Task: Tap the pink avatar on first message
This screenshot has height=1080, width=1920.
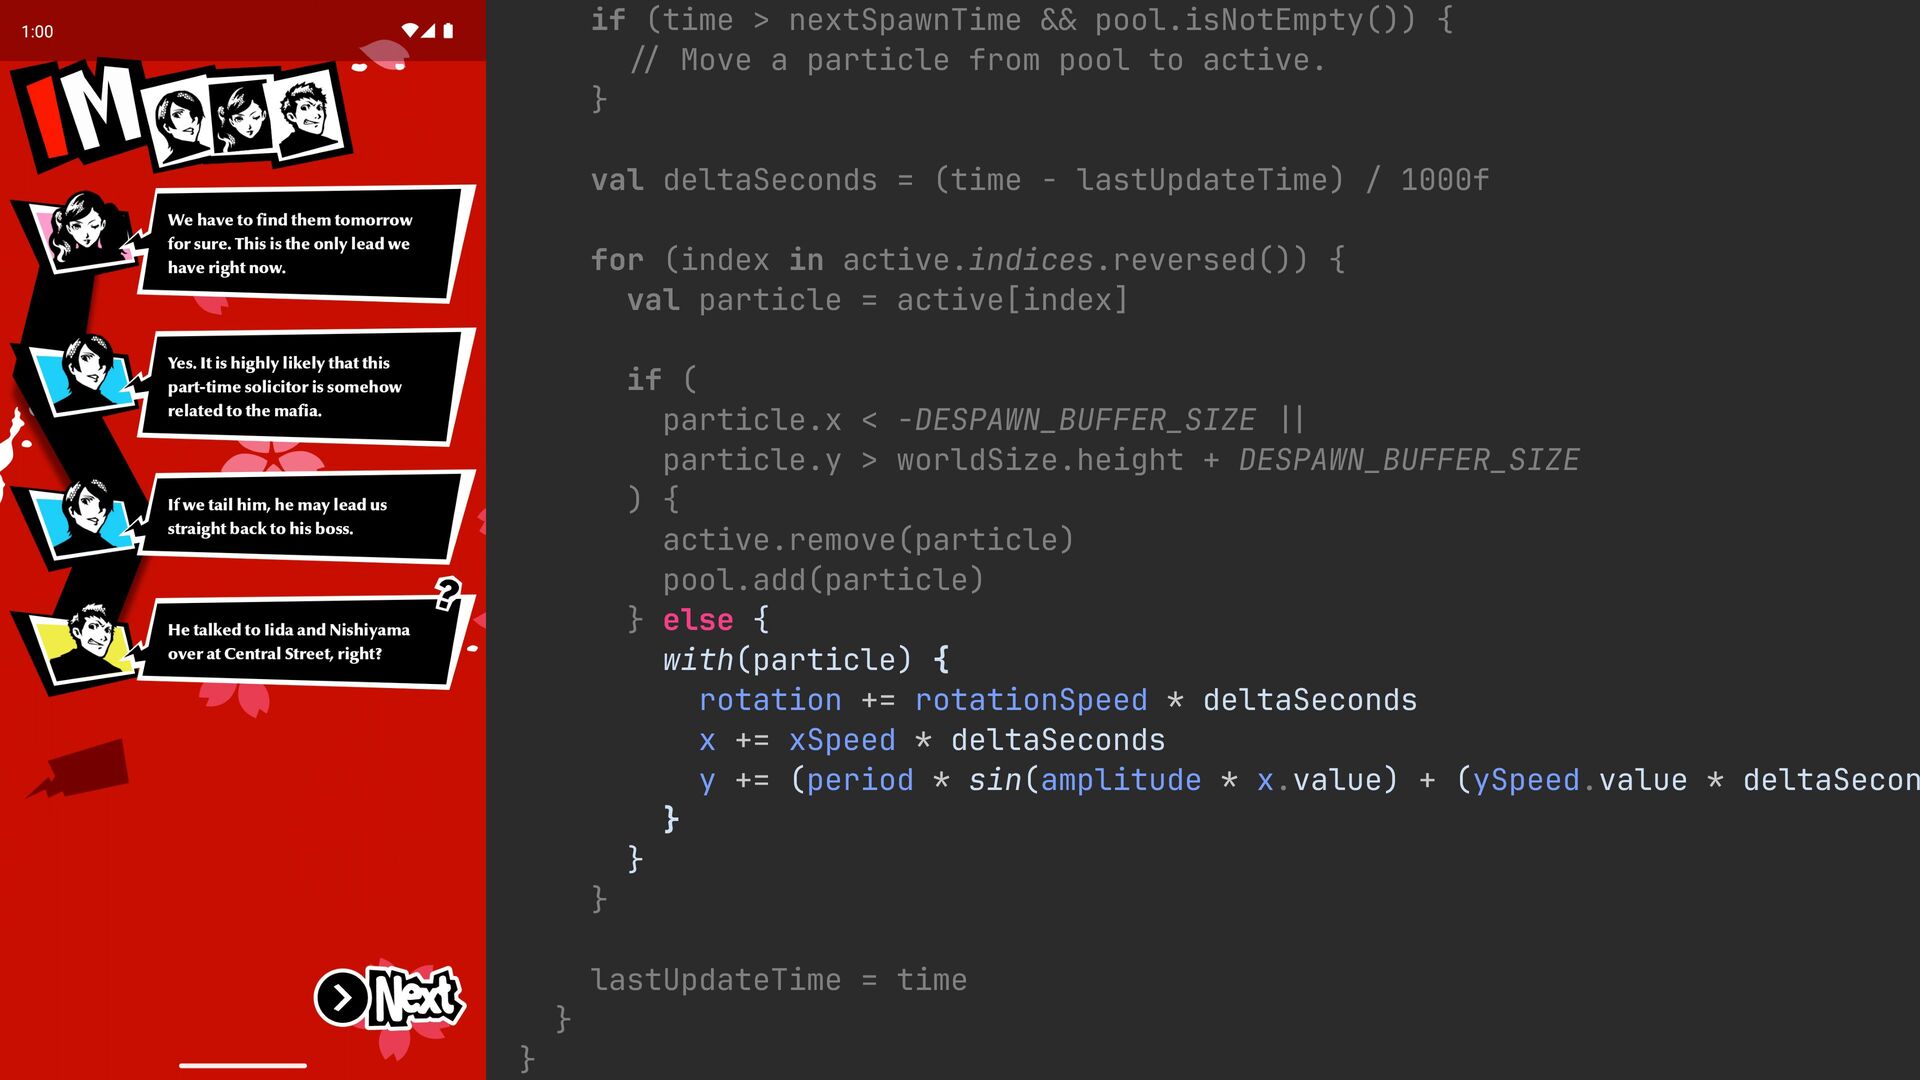Action: pyautogui.click(x=80, y=232)
